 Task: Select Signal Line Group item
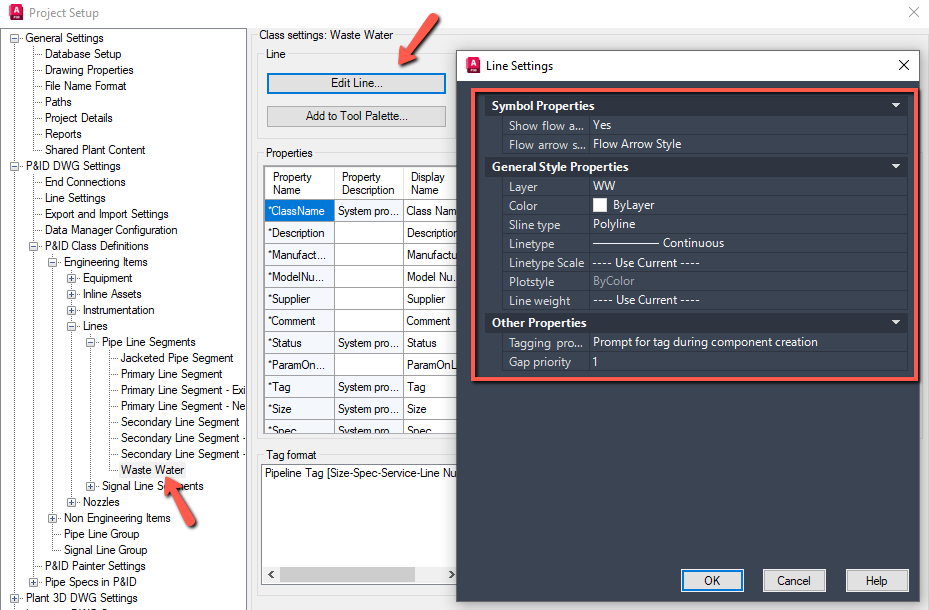click(105, 550)
